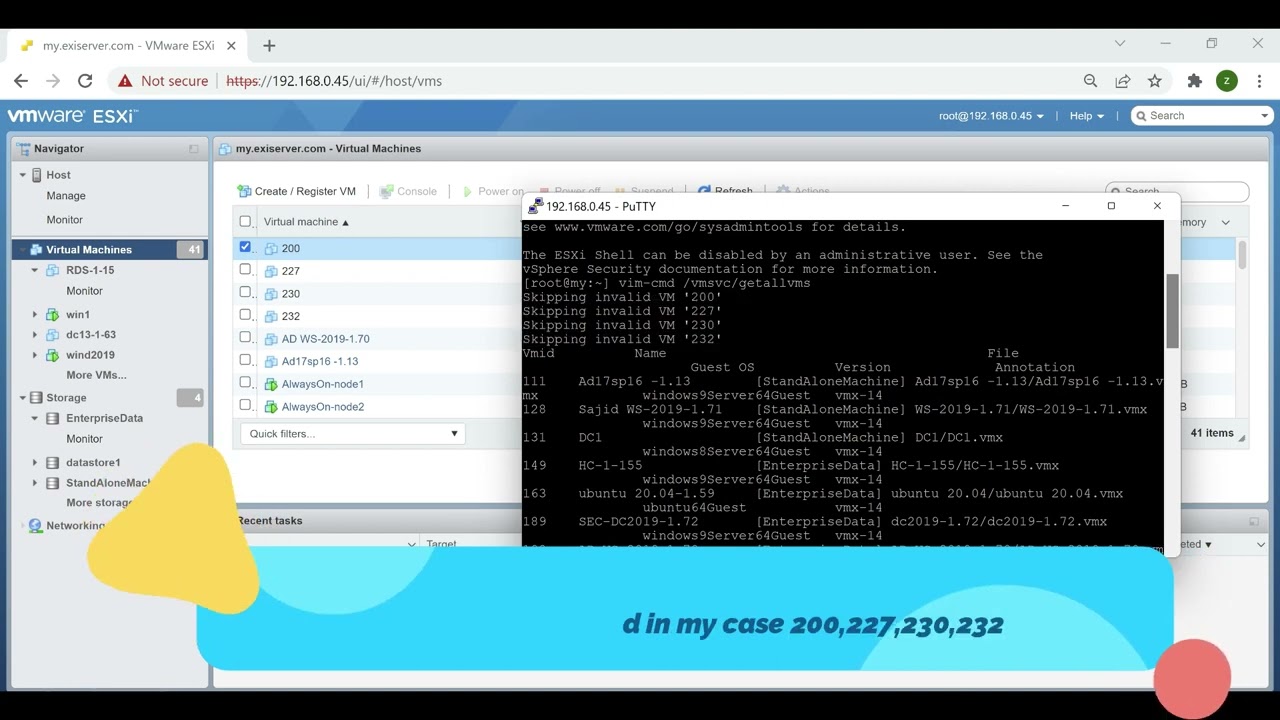This screenshot has height=720, width=1280.
Task: Open a new browser tab
Action: point(269,45)
